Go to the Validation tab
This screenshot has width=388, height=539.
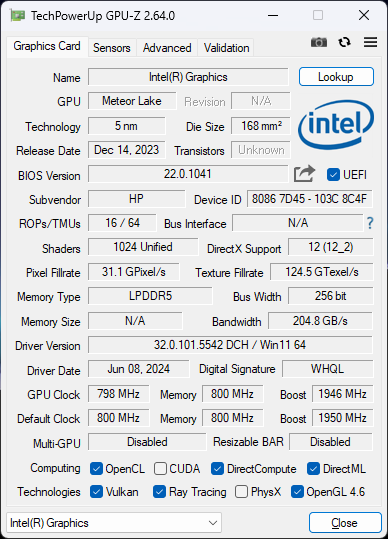(x=226, y=48)
